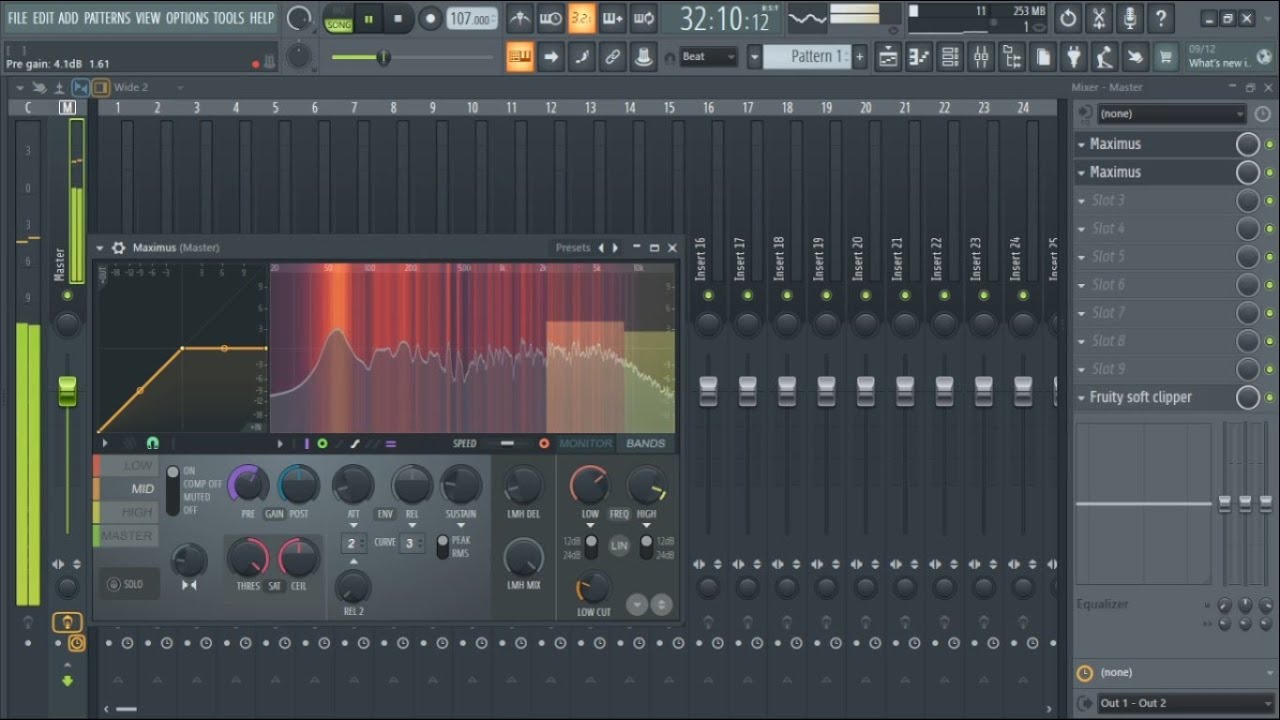This screenshot has height=720, width=1280.
Task: Click the Maximus SPEED slider
Action: click(x=507, y=443)
